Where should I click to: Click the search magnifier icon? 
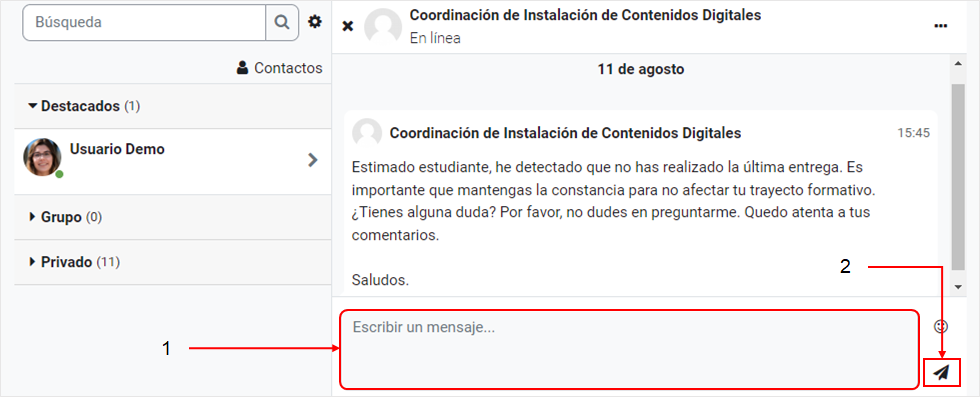coord(282,23)
